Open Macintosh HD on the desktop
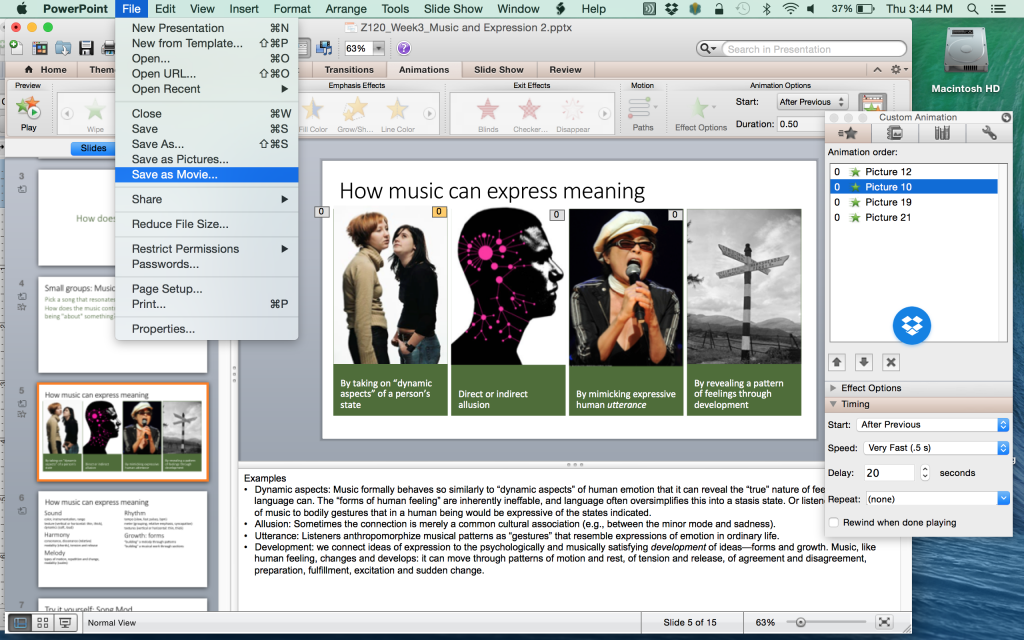 coord(965,60)
